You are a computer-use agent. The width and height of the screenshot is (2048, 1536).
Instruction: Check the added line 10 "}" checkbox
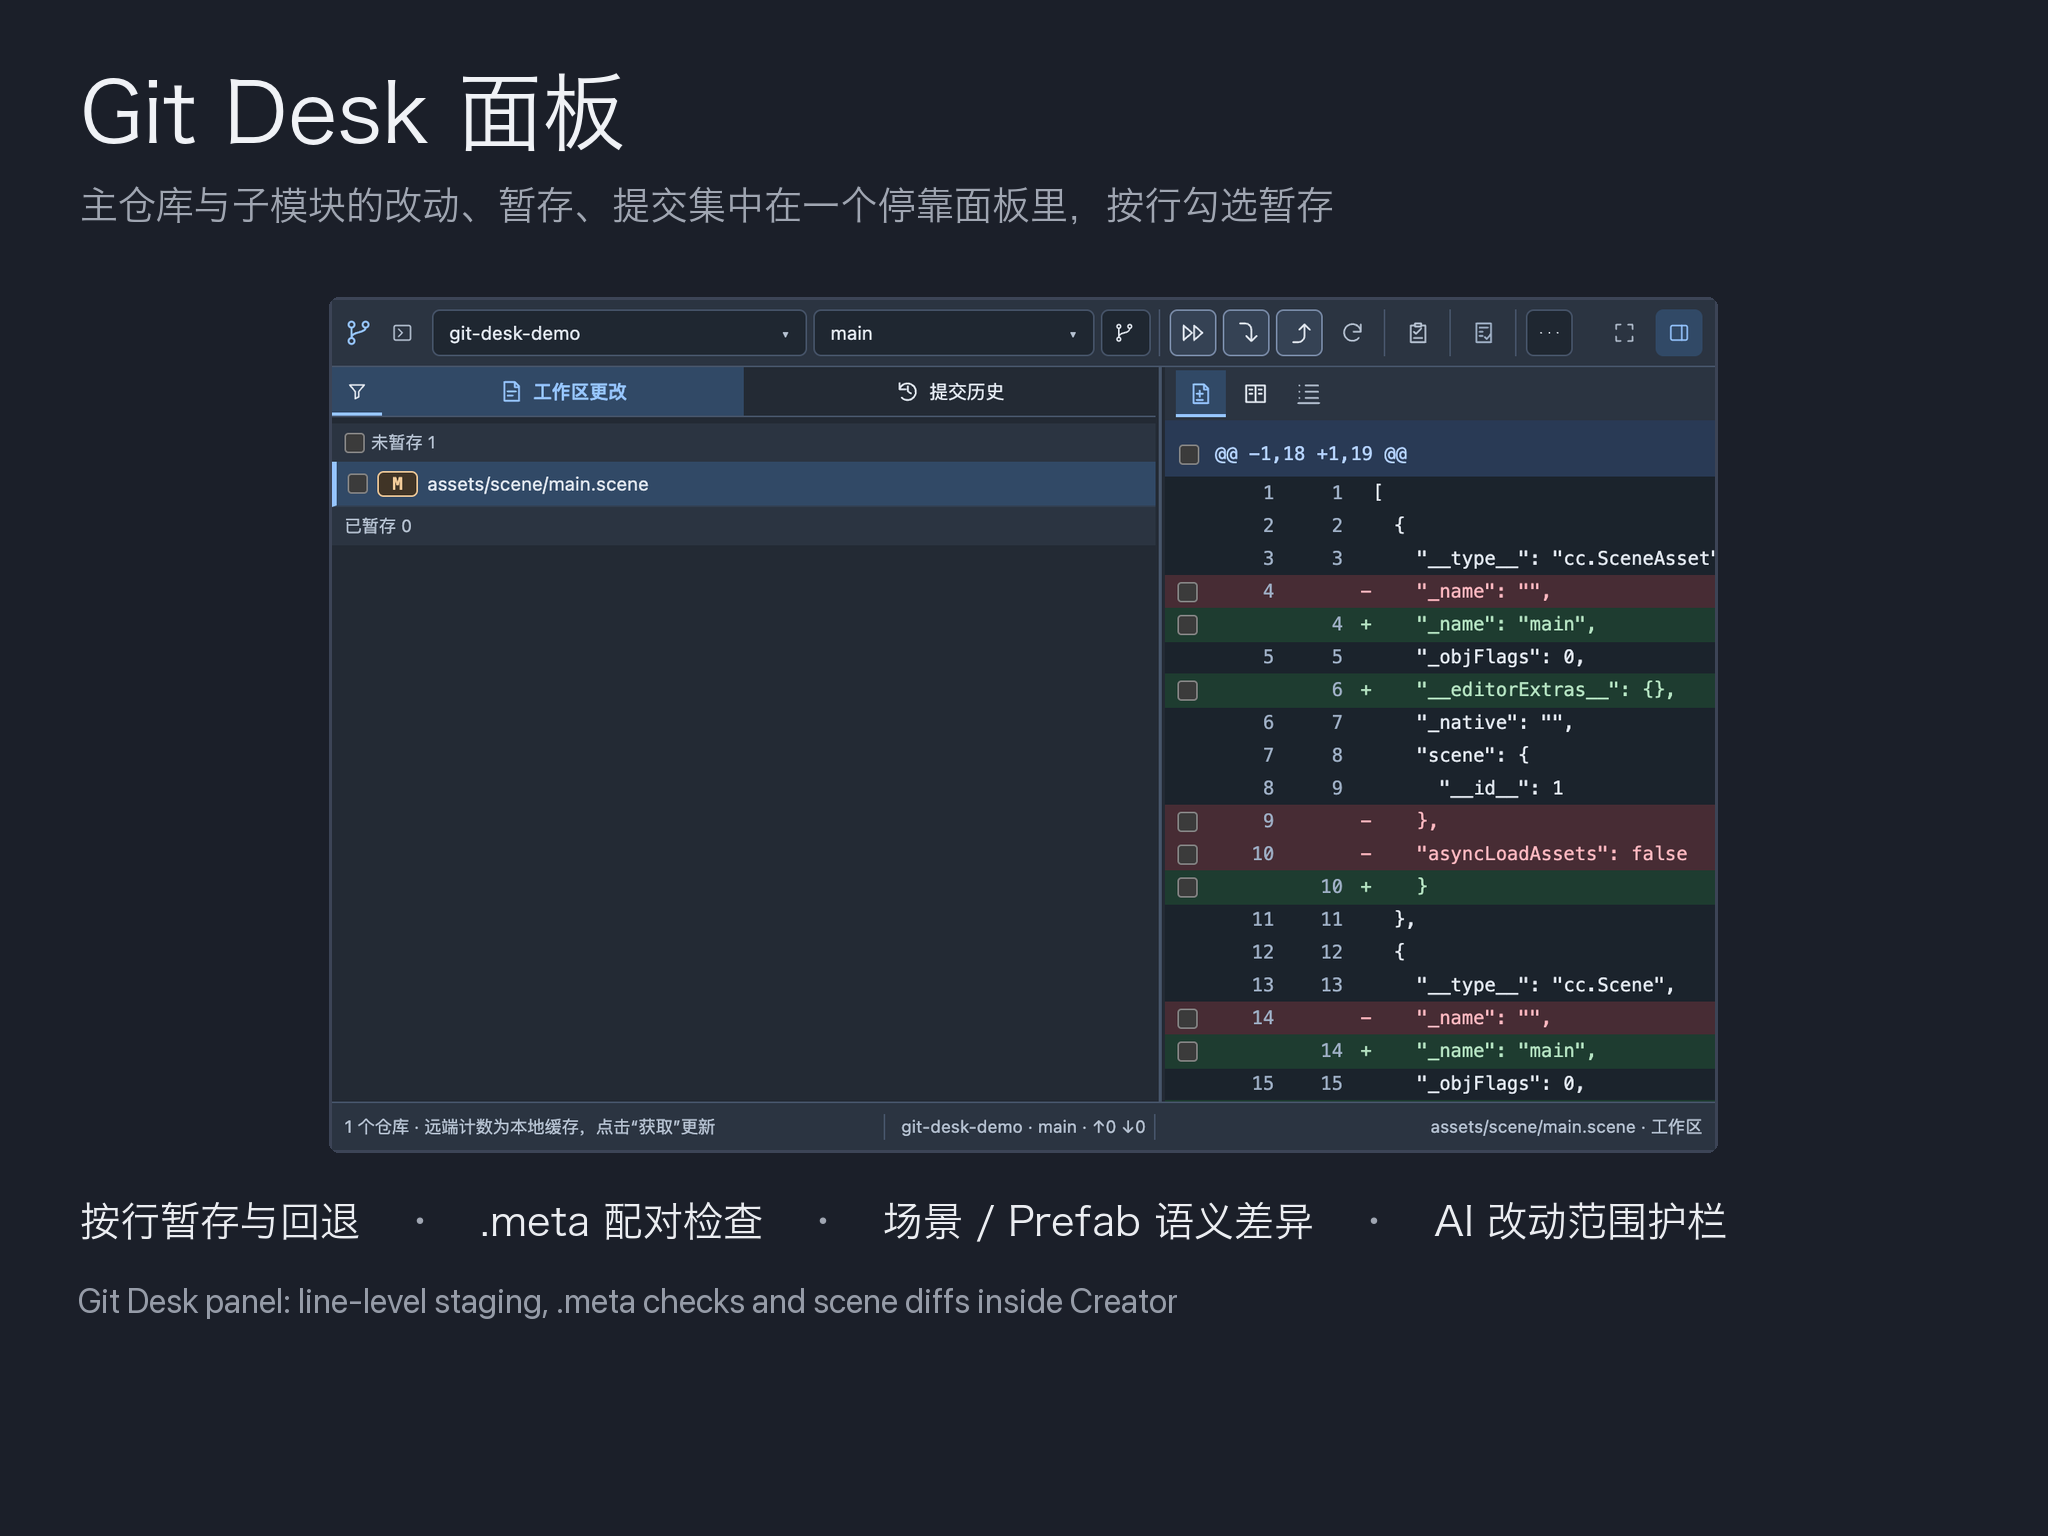1188,888
